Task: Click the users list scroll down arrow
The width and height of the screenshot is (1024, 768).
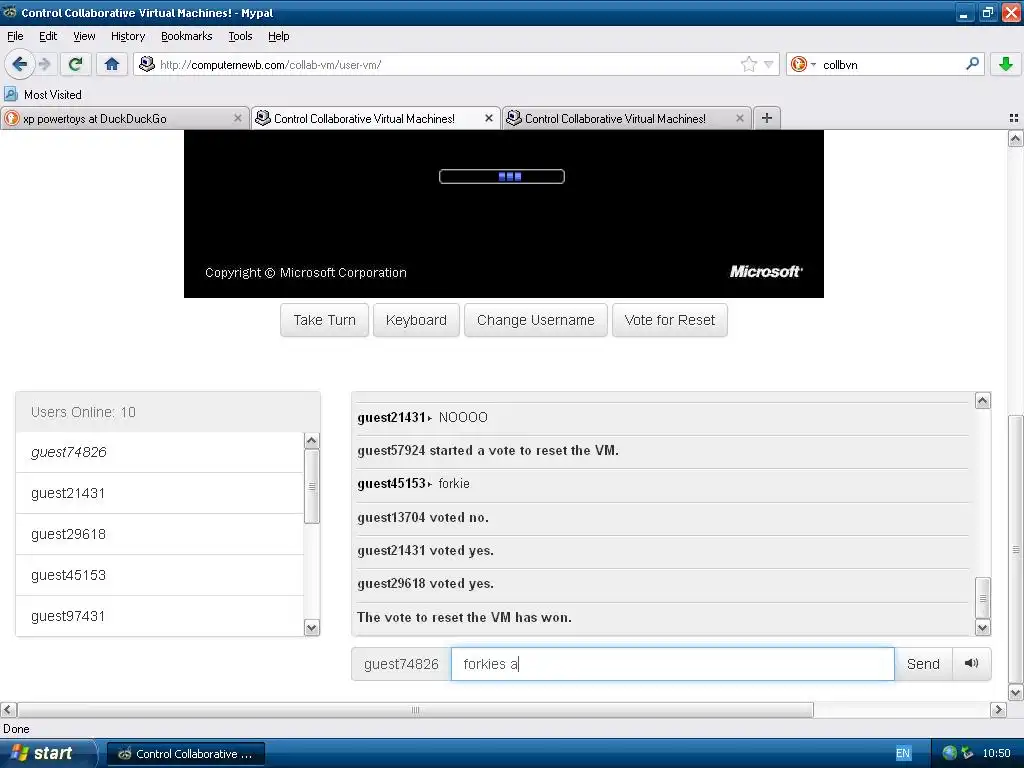Action: (x=312, y=628)
